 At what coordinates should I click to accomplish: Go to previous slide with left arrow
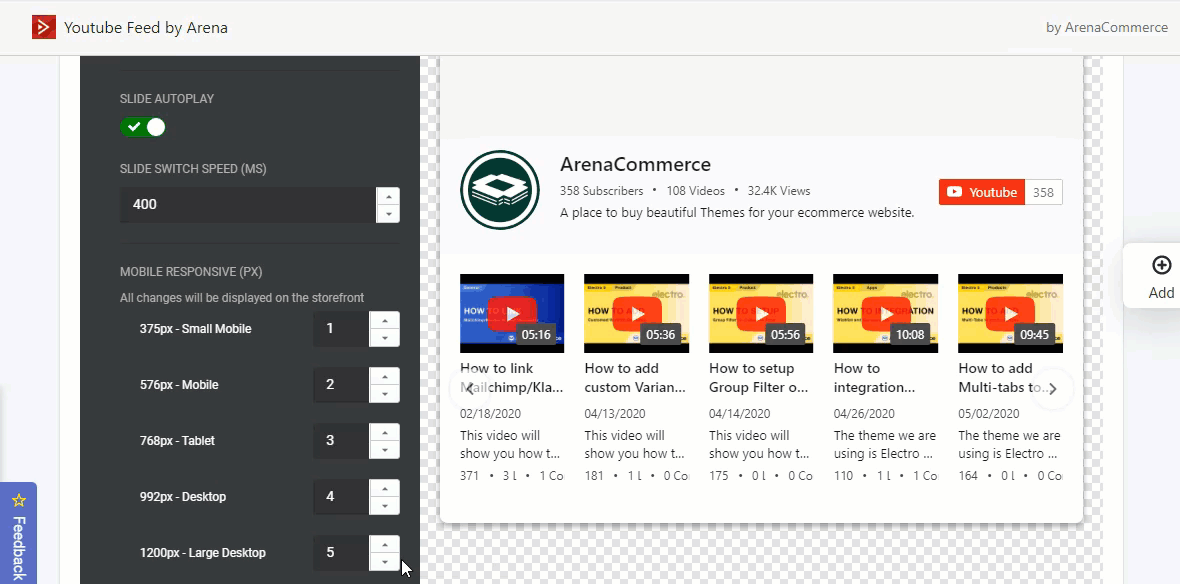point(470,388)
